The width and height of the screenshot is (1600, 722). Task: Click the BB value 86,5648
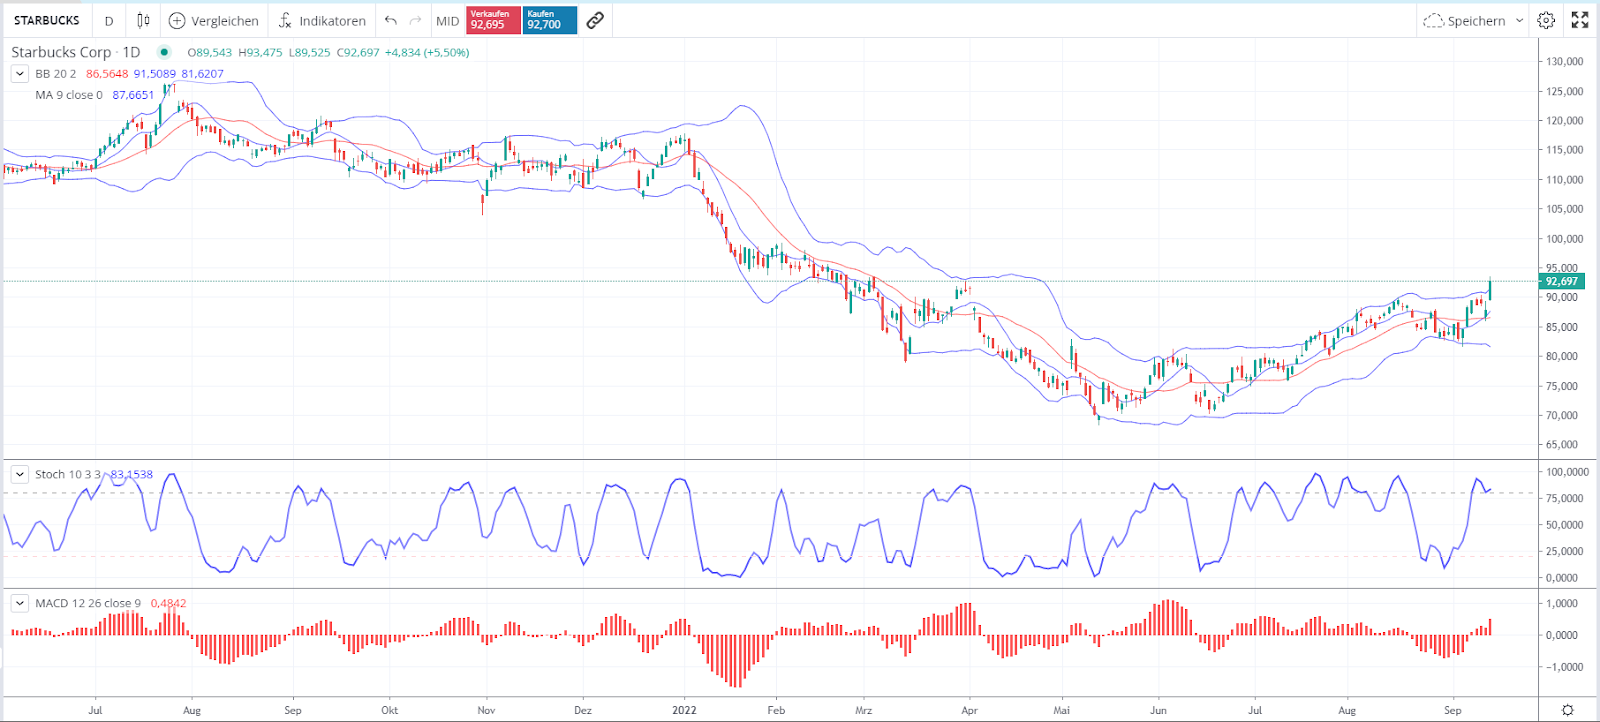[x=107, y=74]
